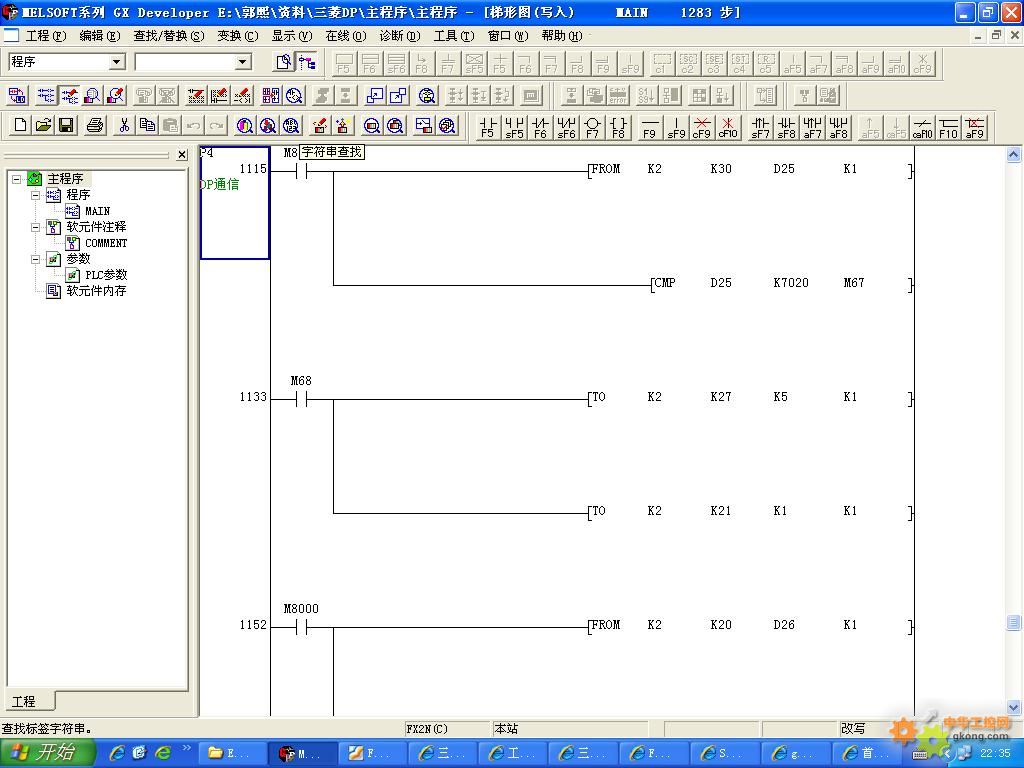Open the 程序 dropdown list
The width and height of the screenshot is (1024, 768).
(x=117, y=62)
